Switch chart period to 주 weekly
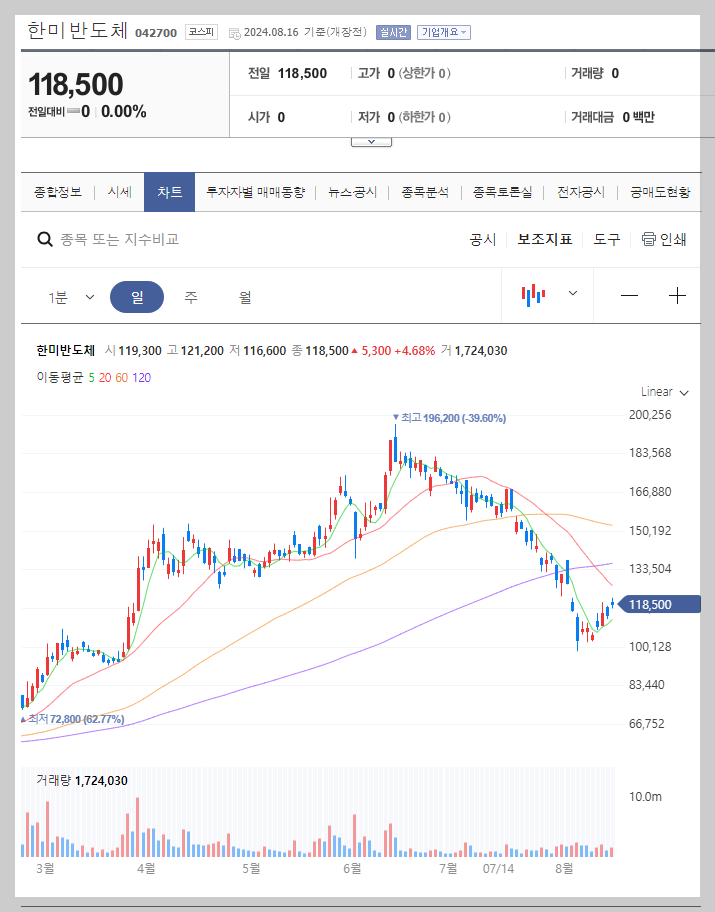 (190, 296)
